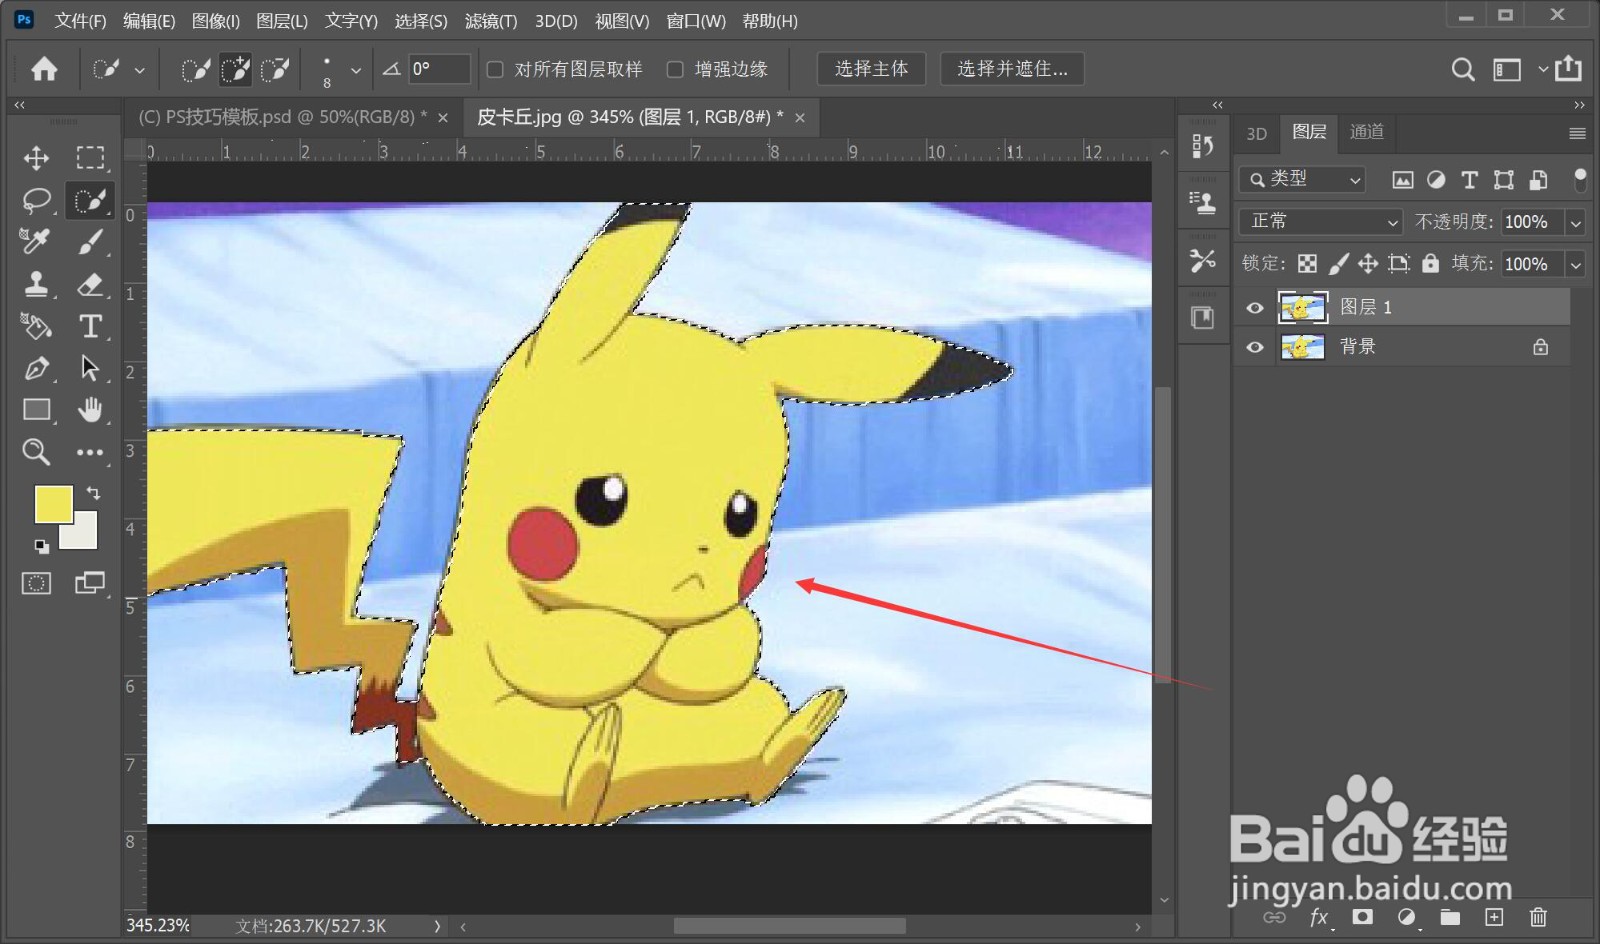Add a layer mask from panel bottom
The image size is (1600, 944).
(x=1362, y=917)
